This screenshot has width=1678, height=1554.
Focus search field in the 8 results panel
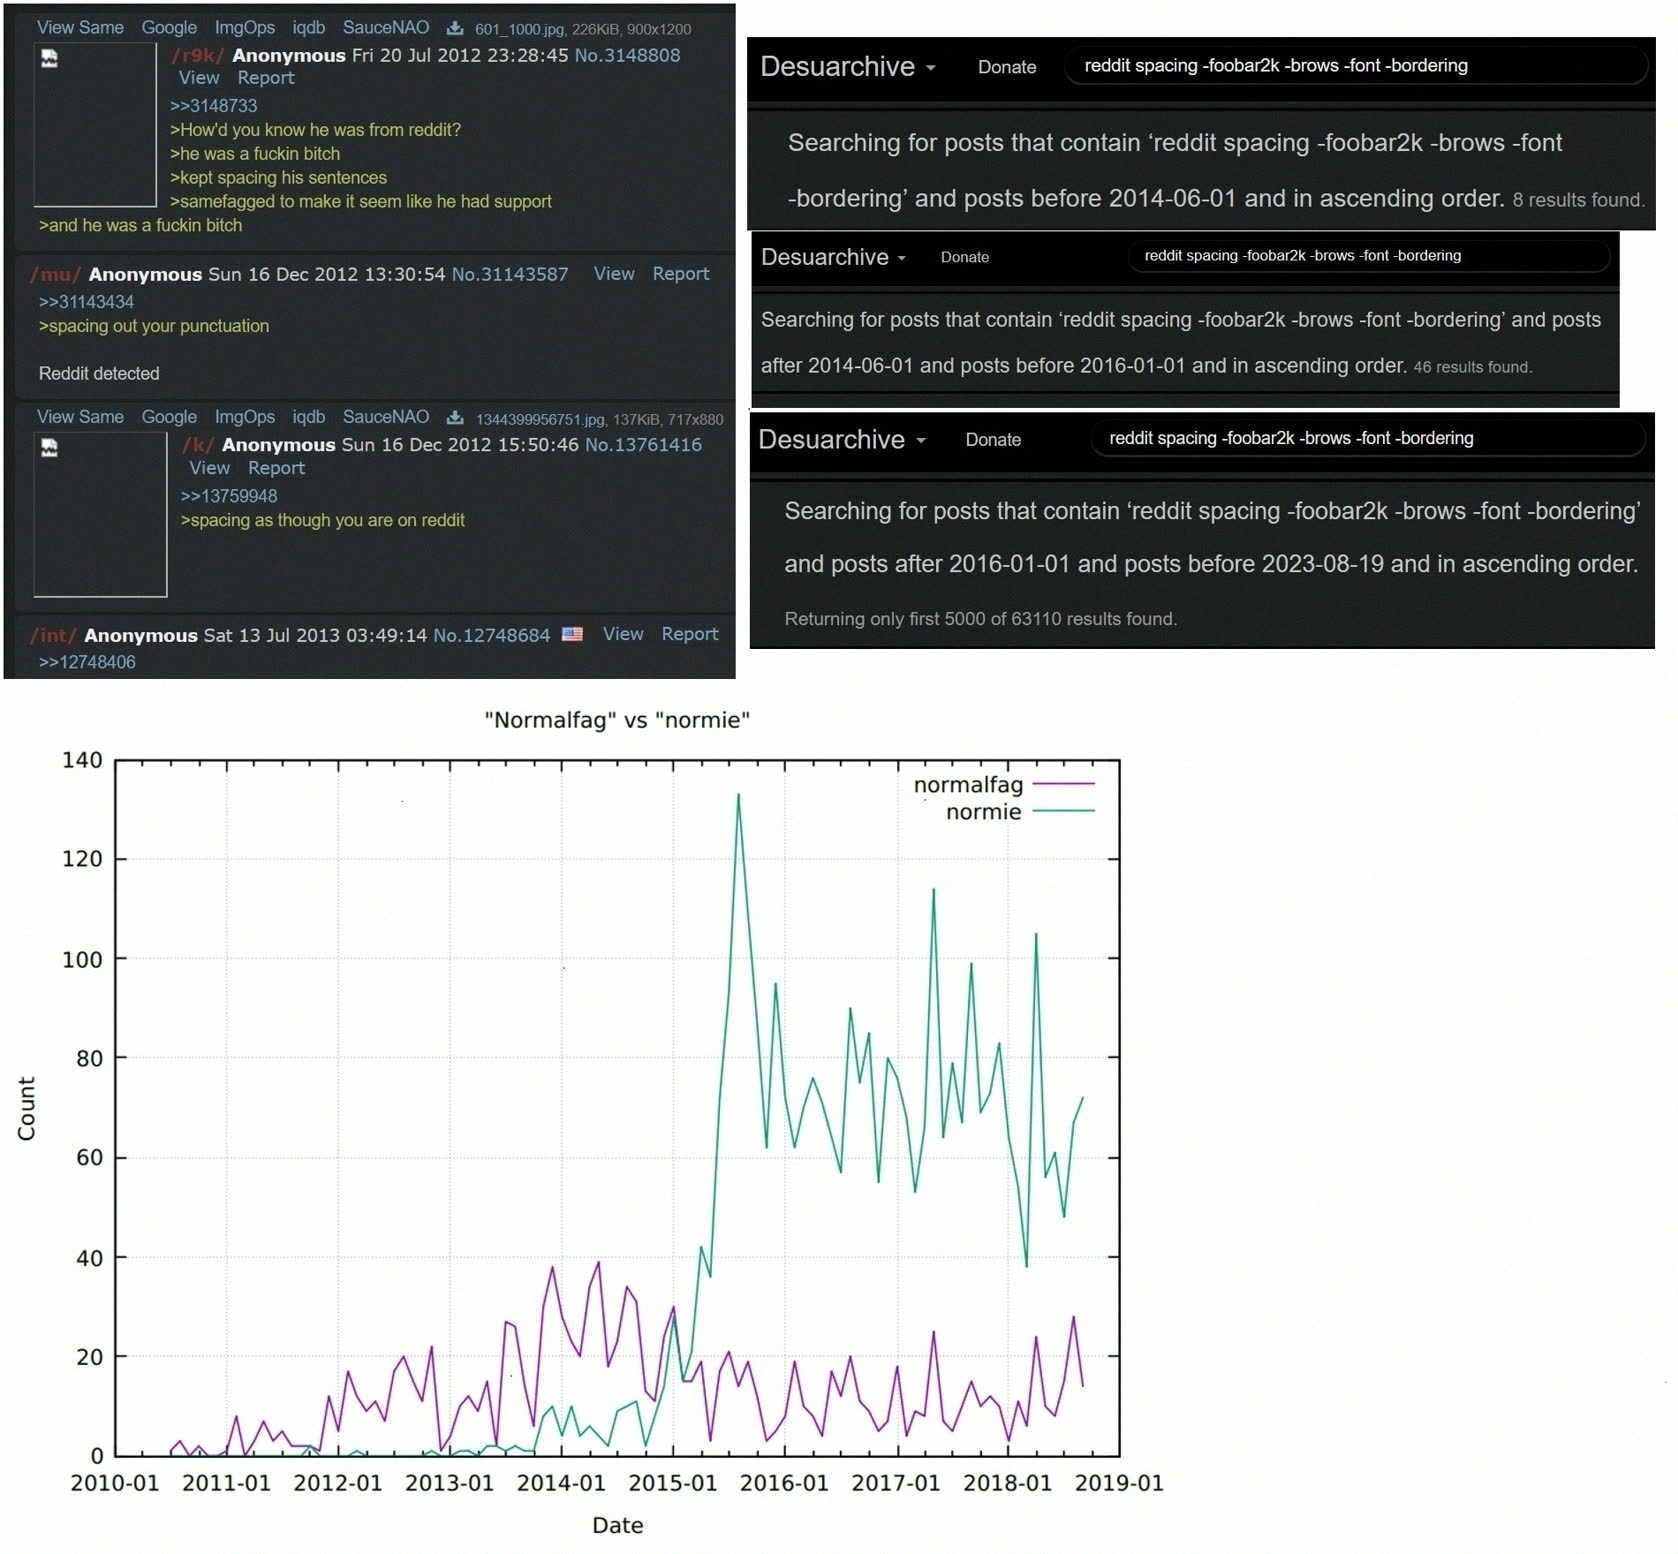pyautogui.click(x=1355, y=66)
